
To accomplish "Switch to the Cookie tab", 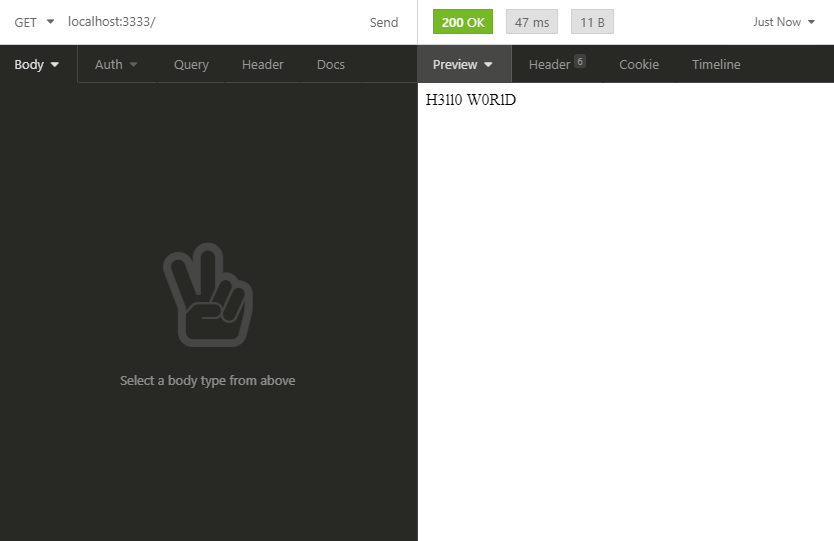I will (x=639, y=64).
